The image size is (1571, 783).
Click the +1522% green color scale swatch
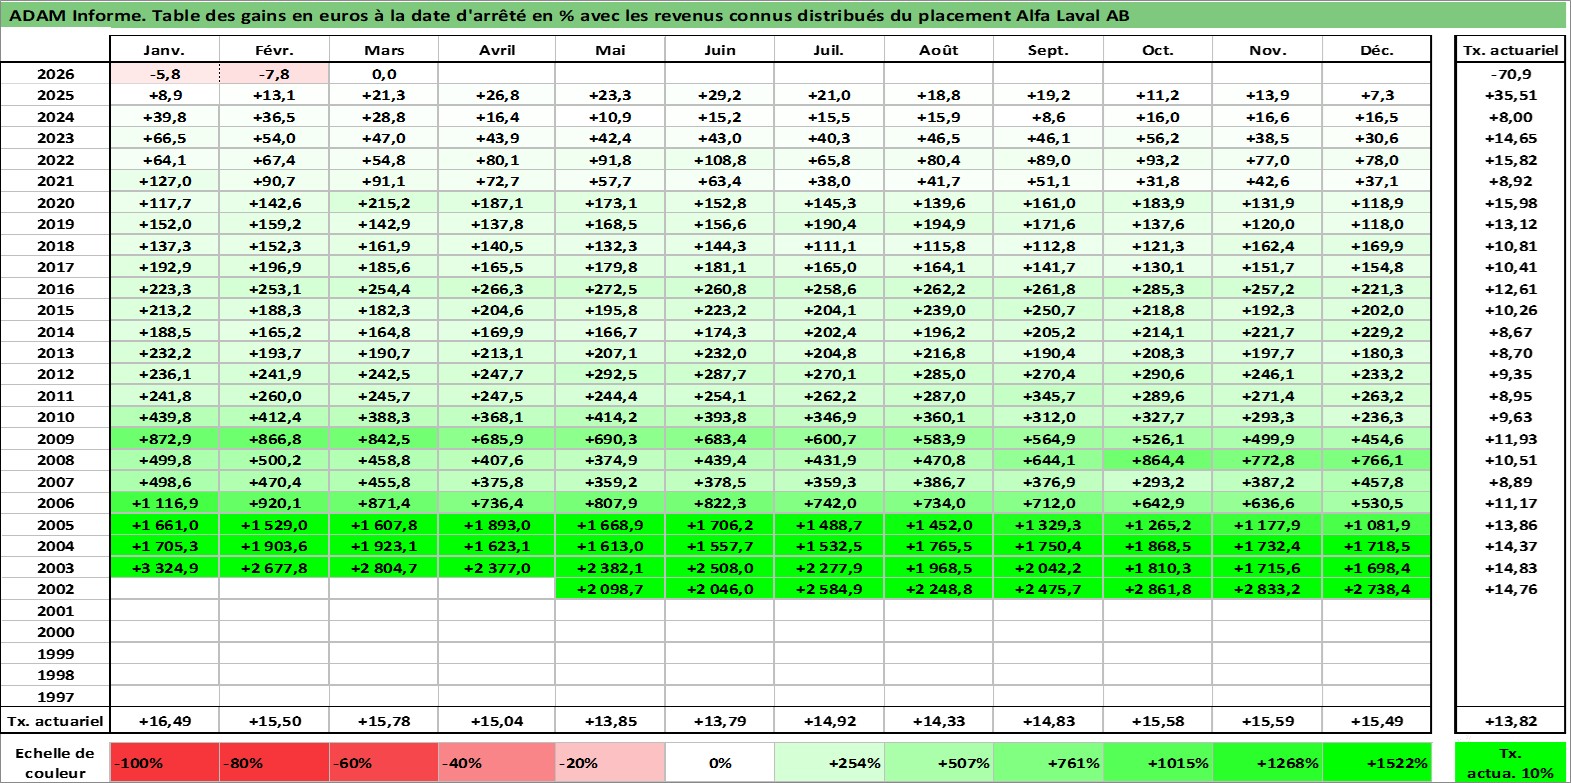[x=1377, y=763]
